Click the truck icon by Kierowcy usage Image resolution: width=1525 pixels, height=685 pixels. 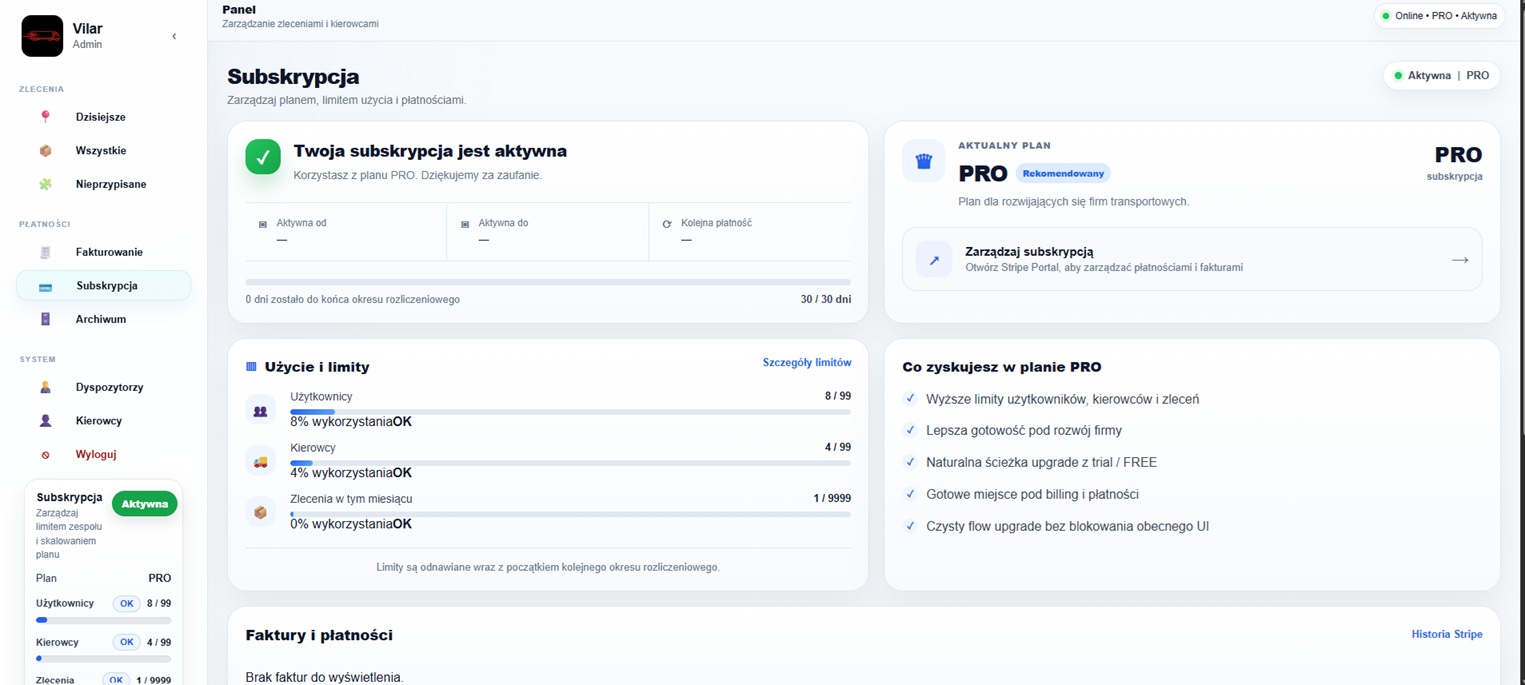click(260, 461)
